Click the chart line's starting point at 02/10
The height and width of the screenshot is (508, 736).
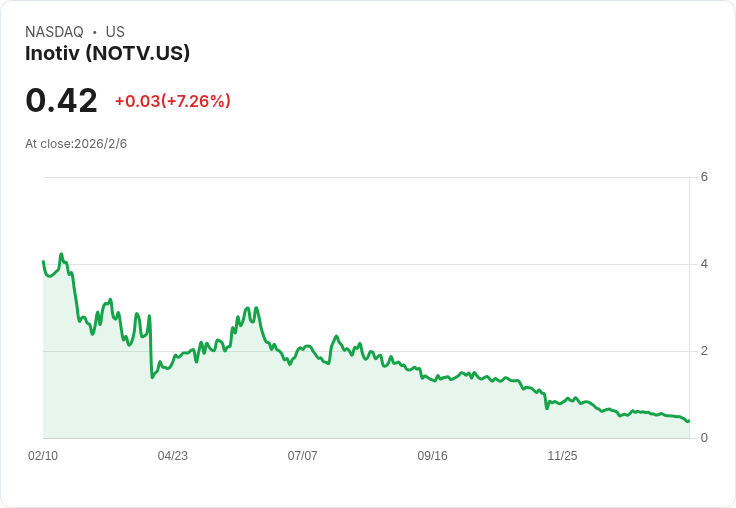[x=44, y=261]
